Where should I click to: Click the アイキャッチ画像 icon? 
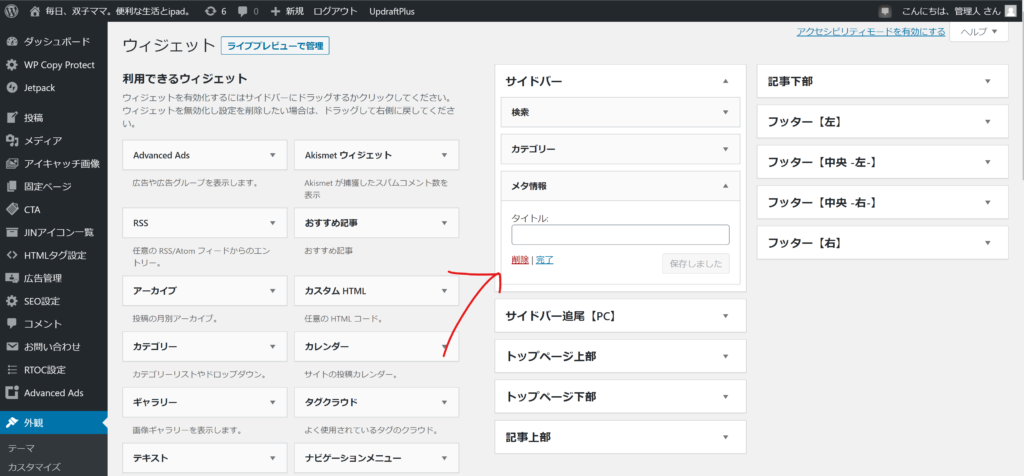[x=12, y=164]
